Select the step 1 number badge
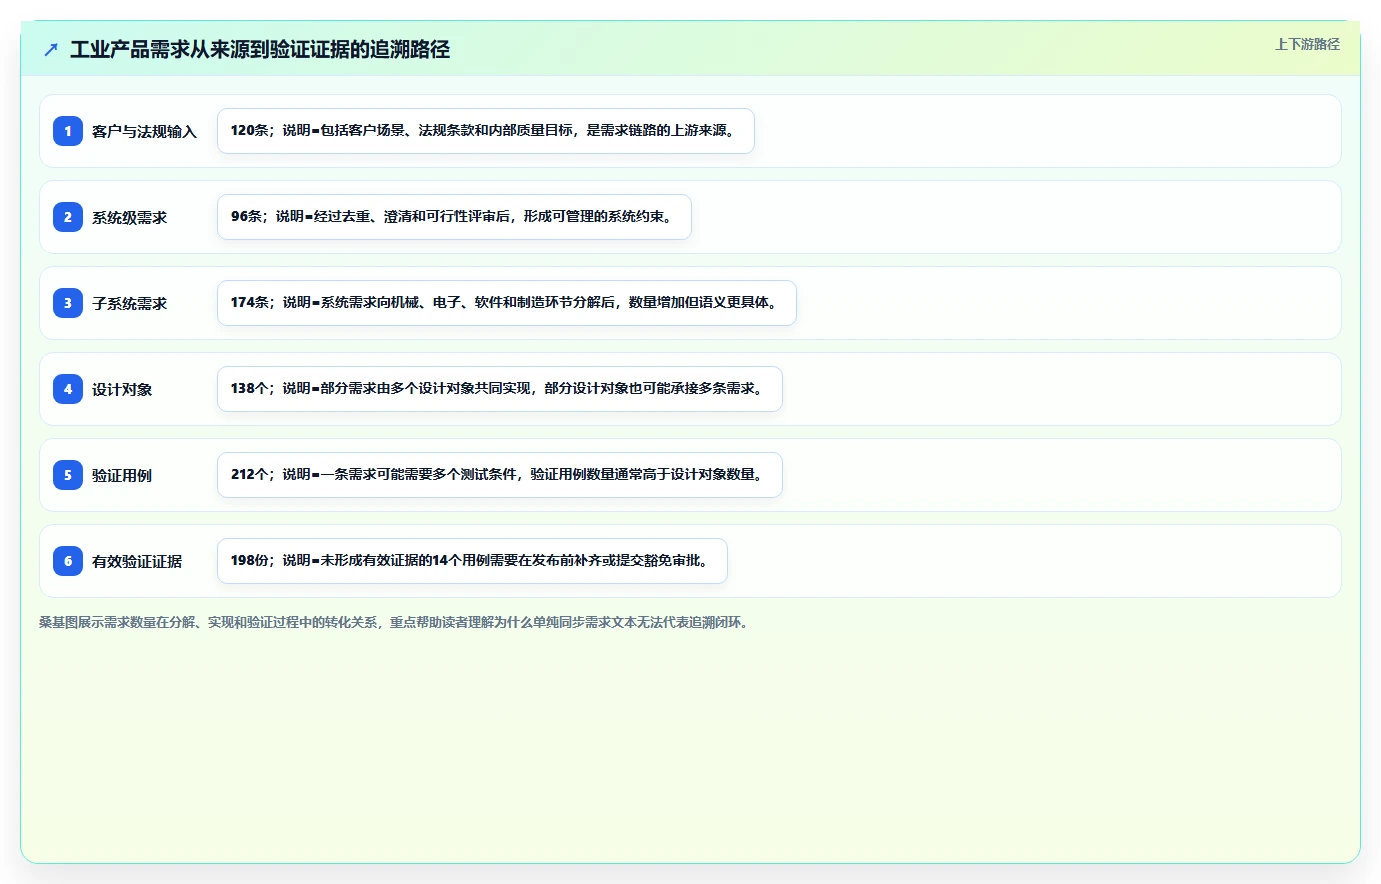The image size is (1381, 884). tap(68, 131)
